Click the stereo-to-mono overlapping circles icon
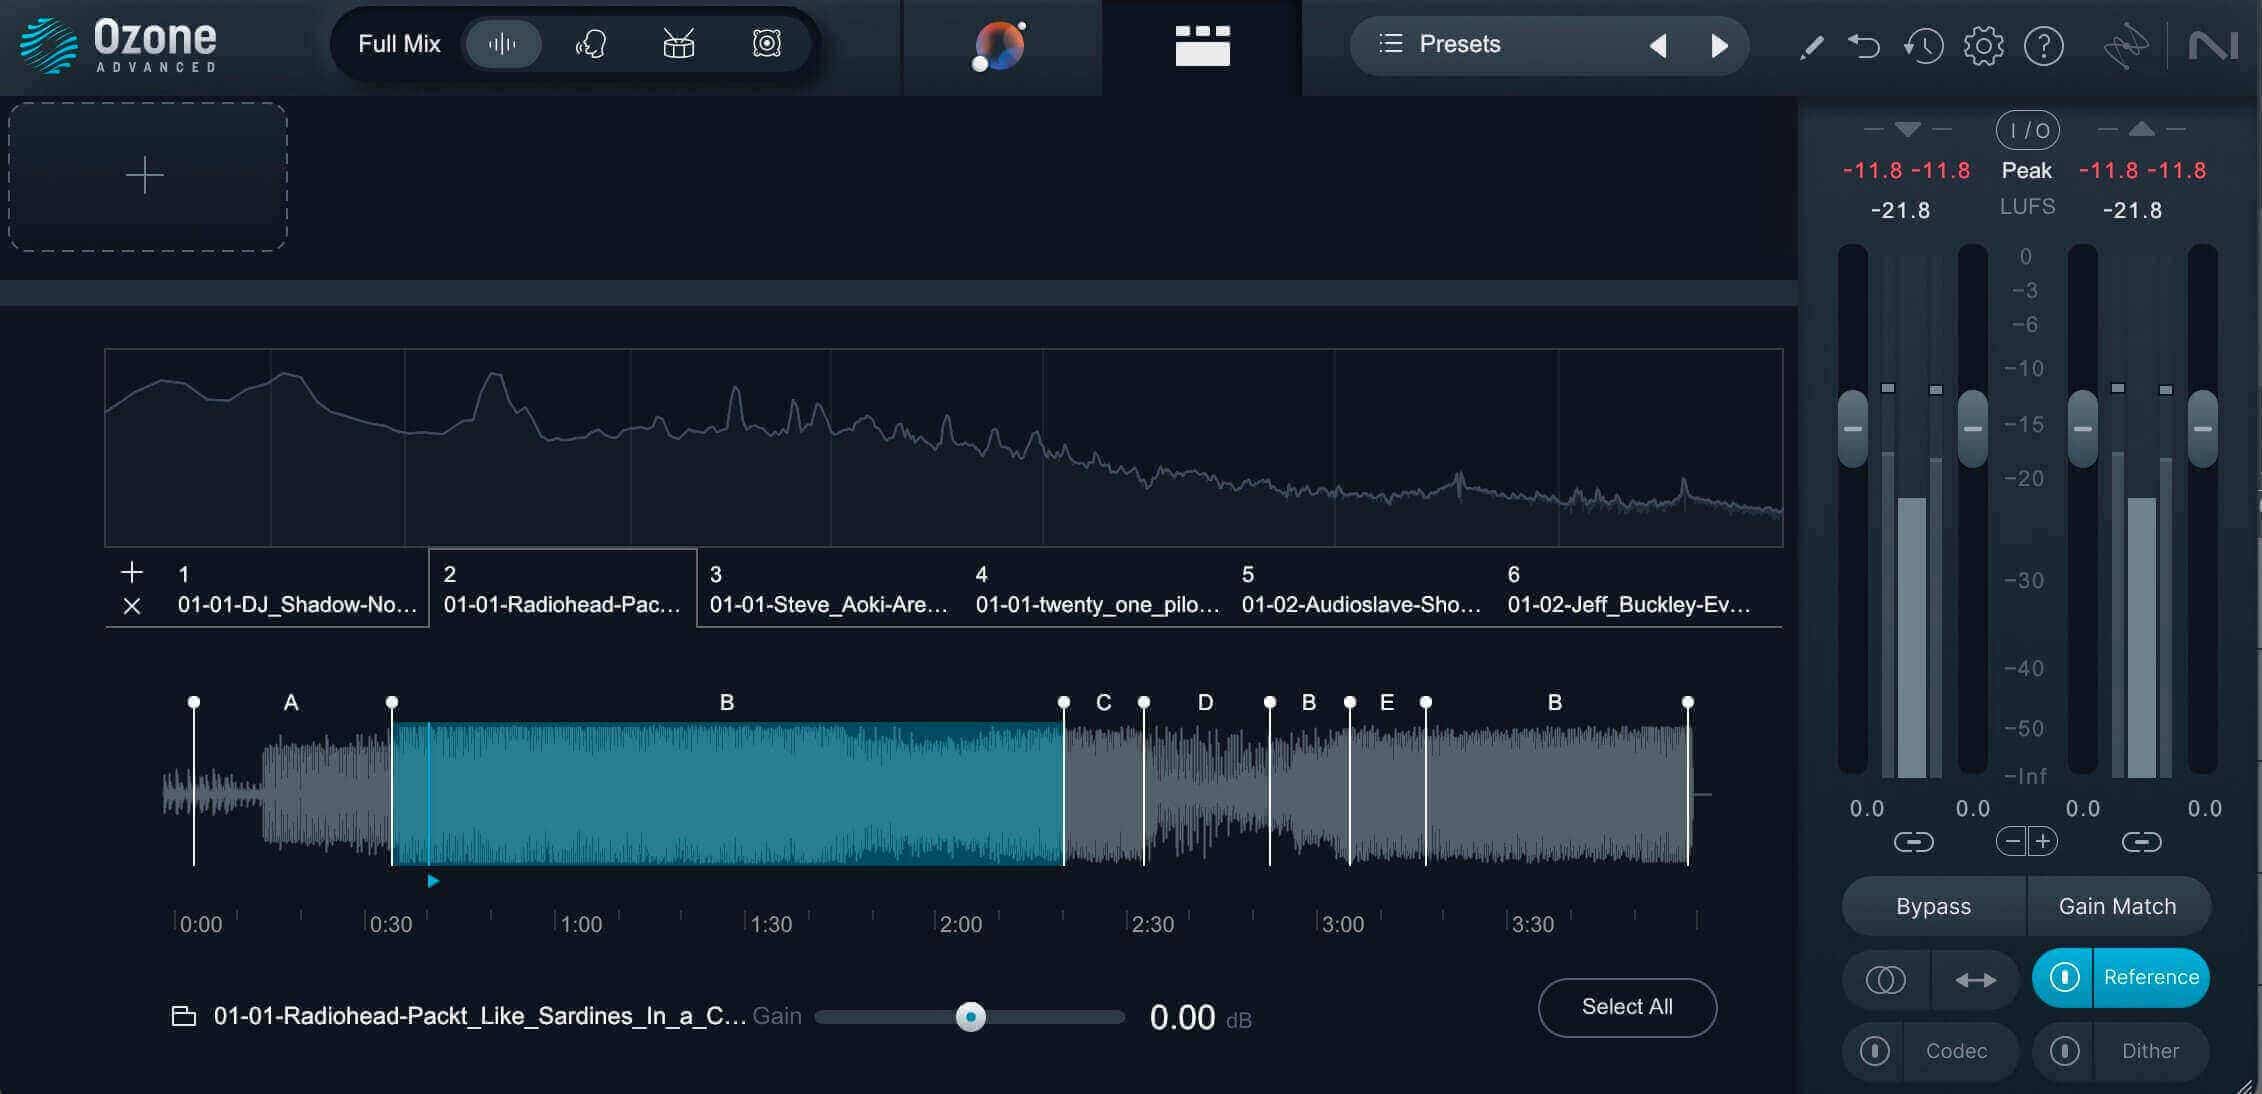Image resolution: width=2262 pixels, height=1094 pixels. (1886, 980)
